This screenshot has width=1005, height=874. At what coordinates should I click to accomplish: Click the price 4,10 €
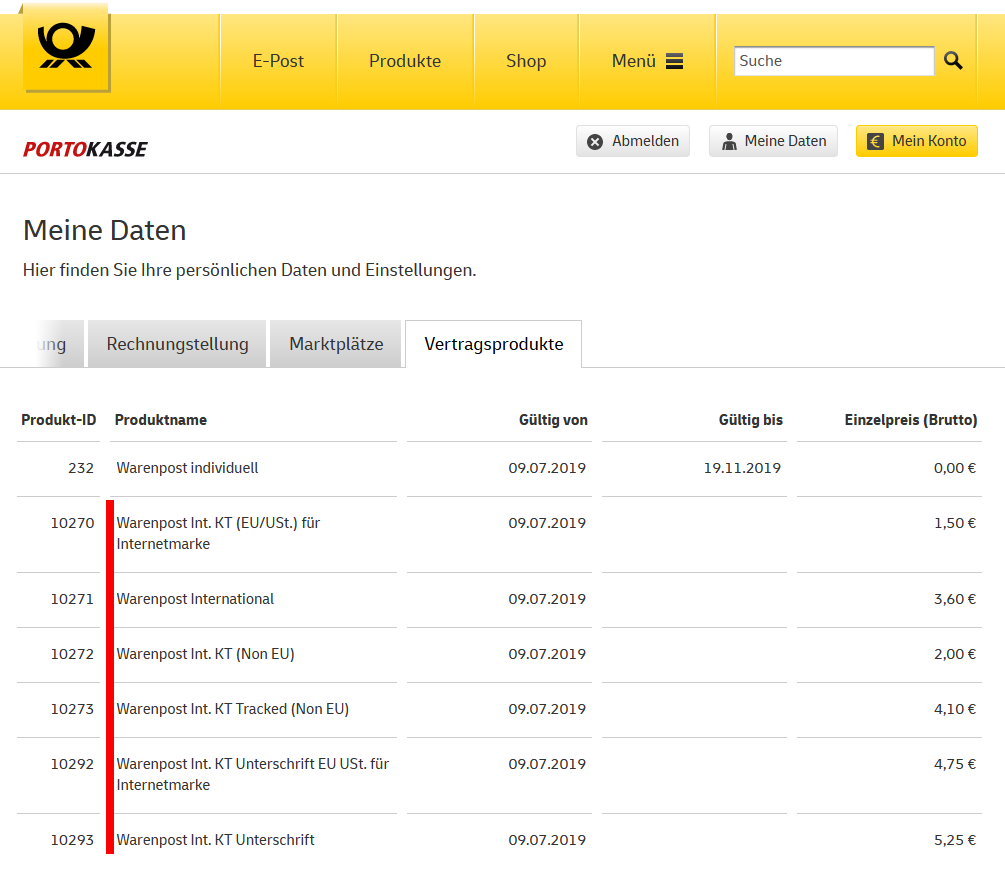click(954, 709)
